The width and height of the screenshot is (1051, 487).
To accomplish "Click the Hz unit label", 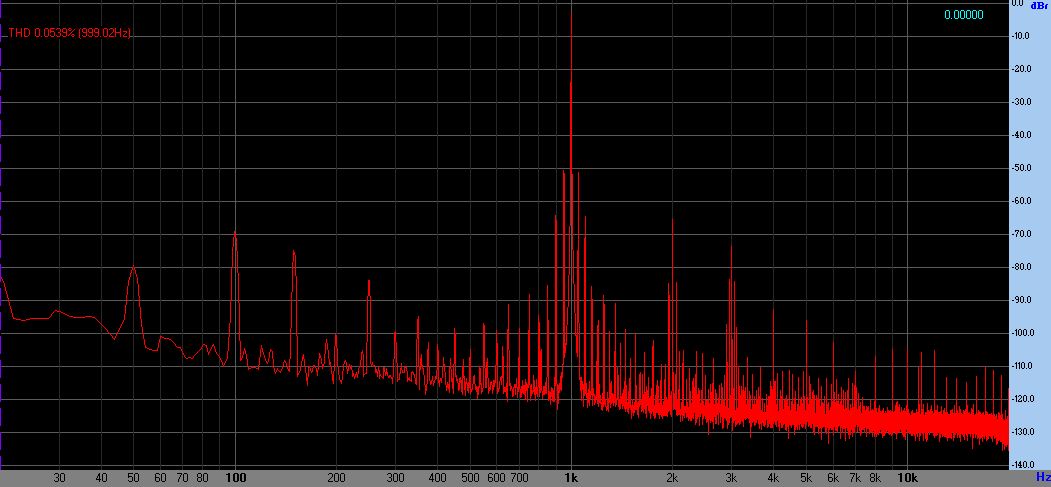I will 1043,477.
